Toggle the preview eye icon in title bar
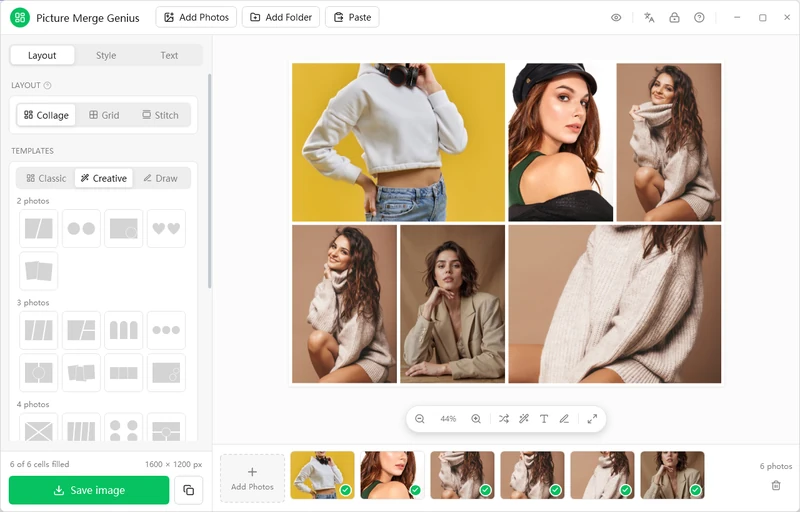The height and width of the screenshot is (512, 800). point(616,18)
